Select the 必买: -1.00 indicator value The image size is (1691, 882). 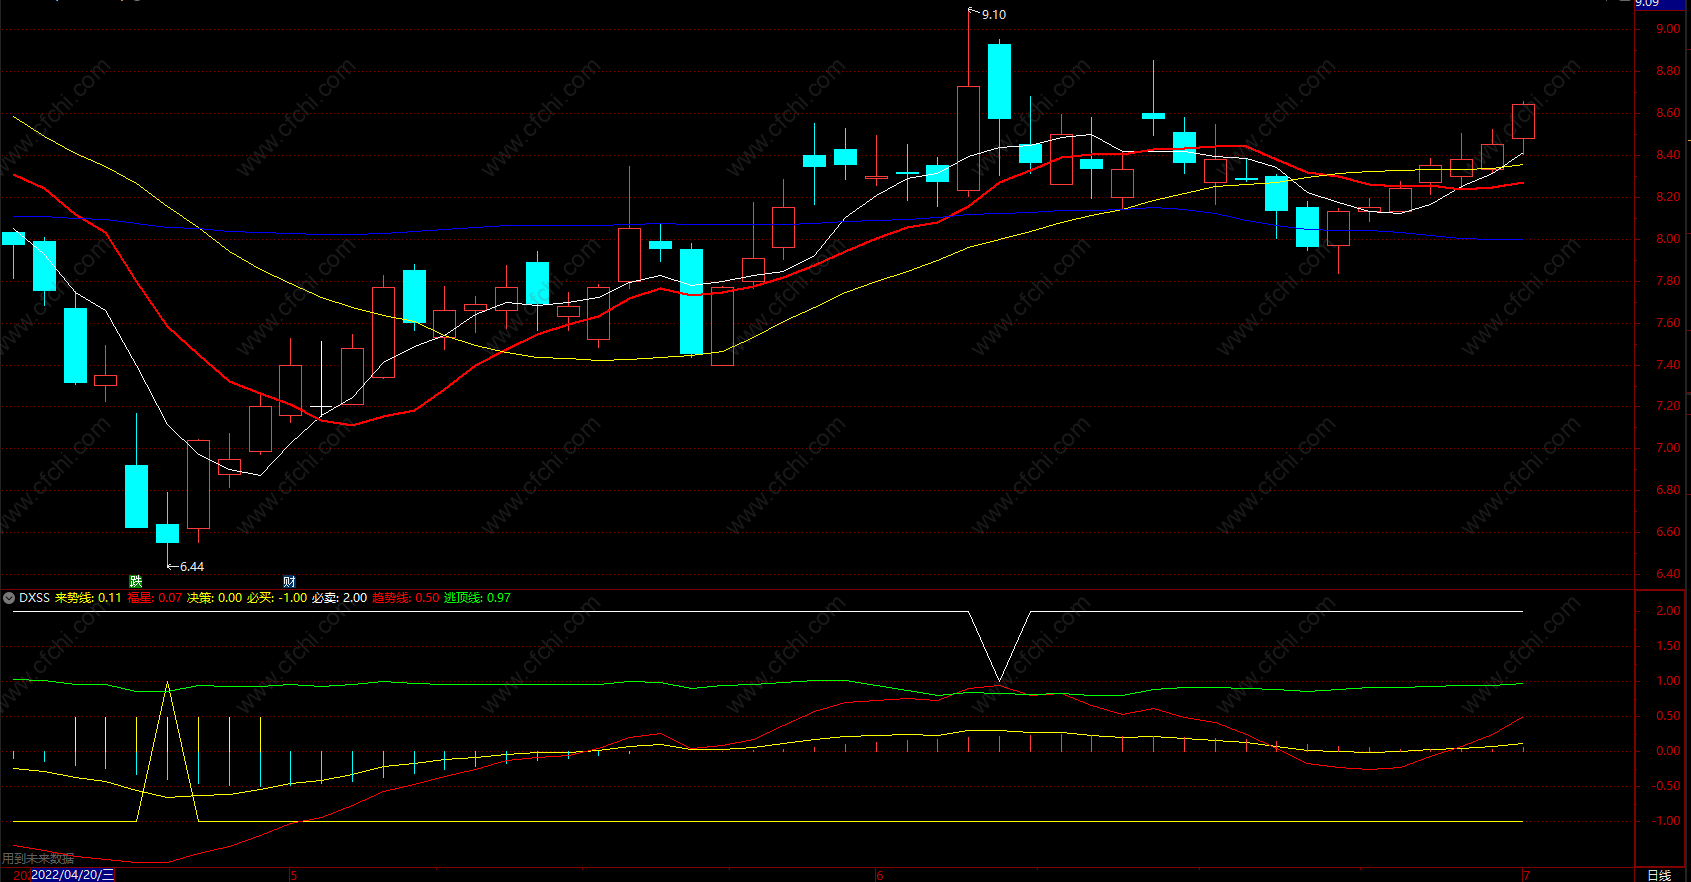coord(277,598)
